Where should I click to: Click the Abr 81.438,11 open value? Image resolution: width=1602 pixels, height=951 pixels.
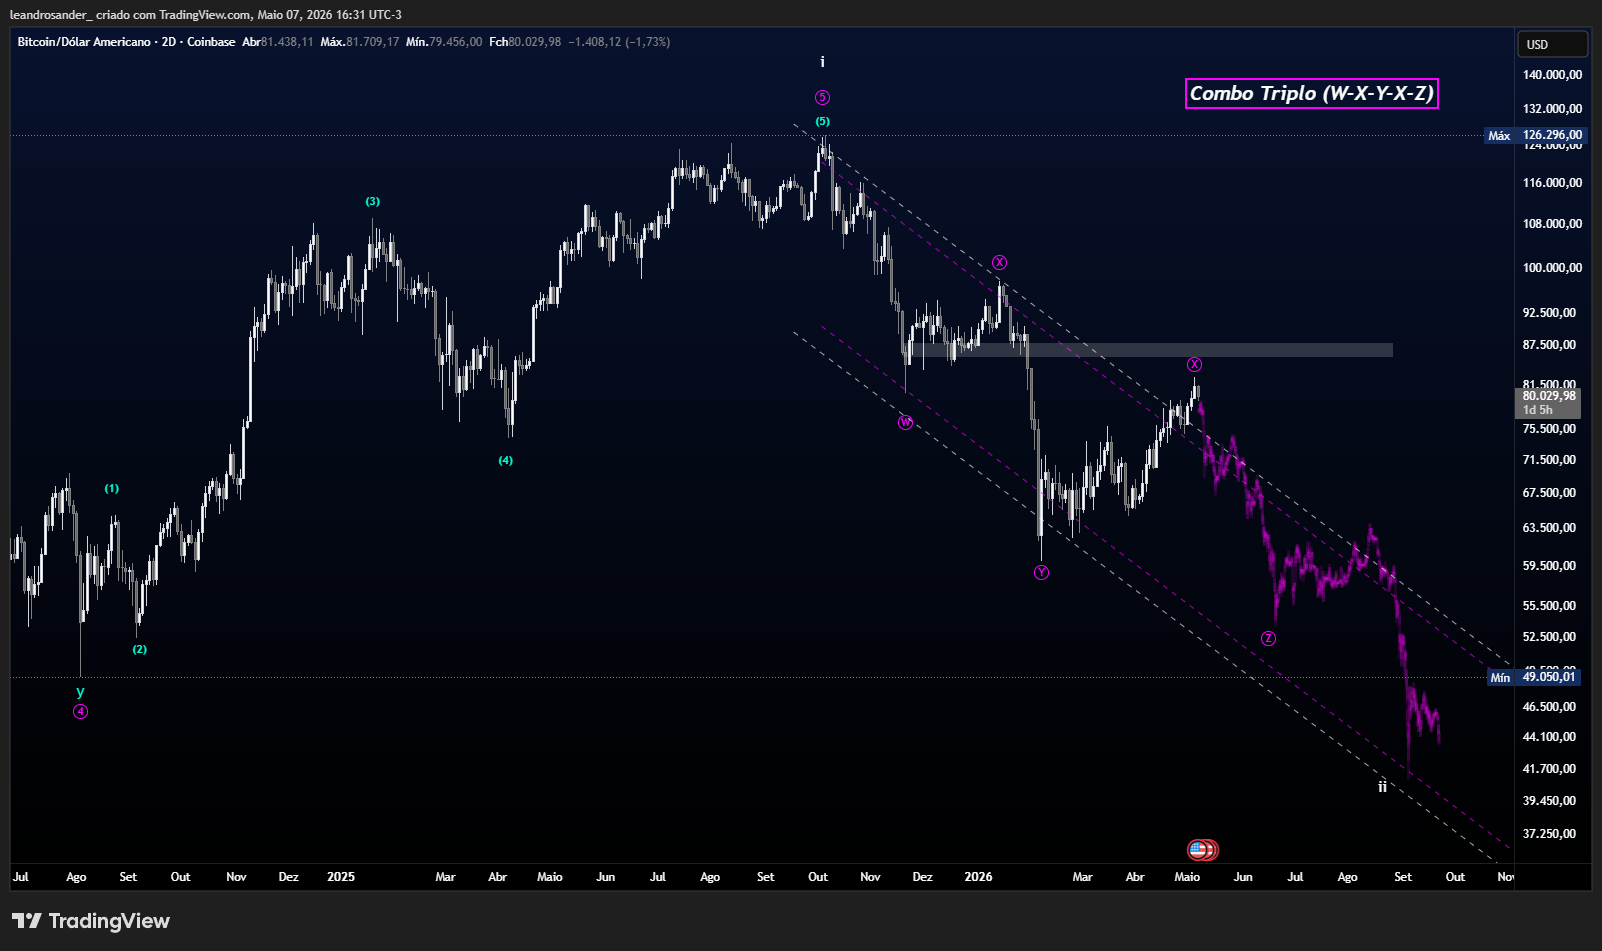point(278,42)
